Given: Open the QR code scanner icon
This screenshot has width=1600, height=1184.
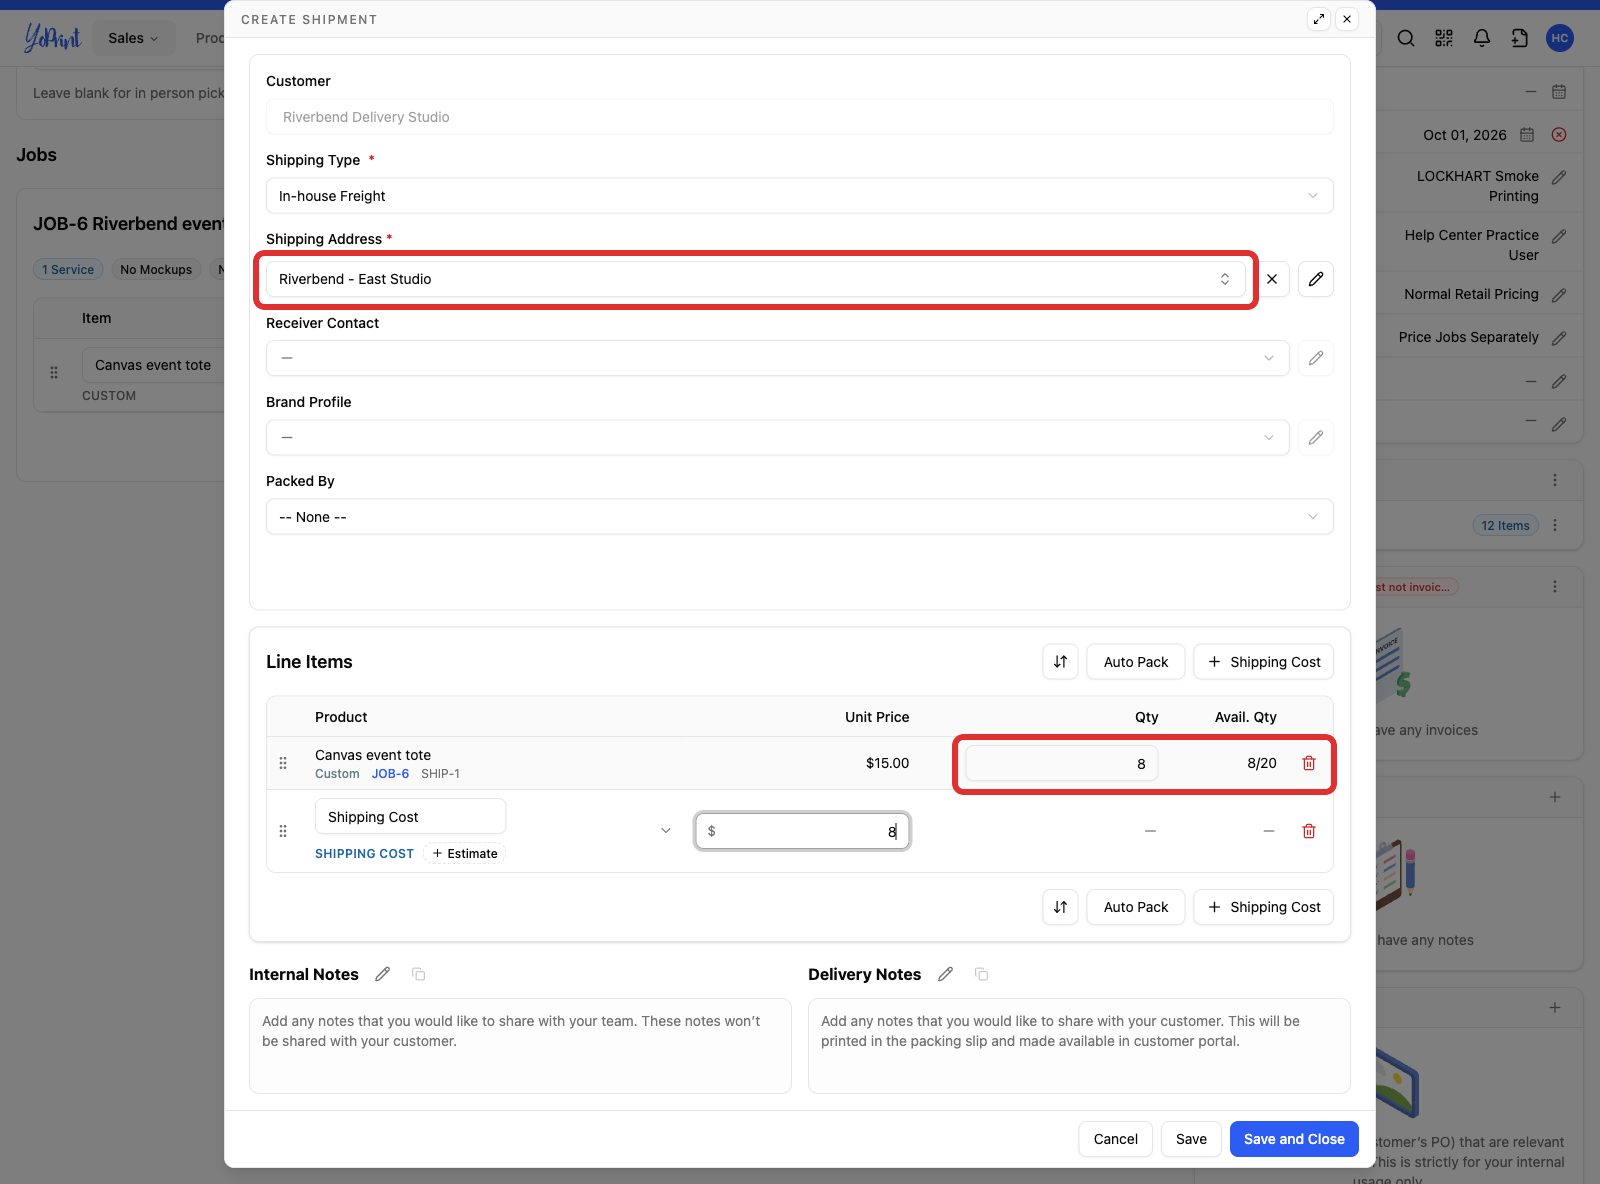Looking at the screenshot, I should (1444, 38).
